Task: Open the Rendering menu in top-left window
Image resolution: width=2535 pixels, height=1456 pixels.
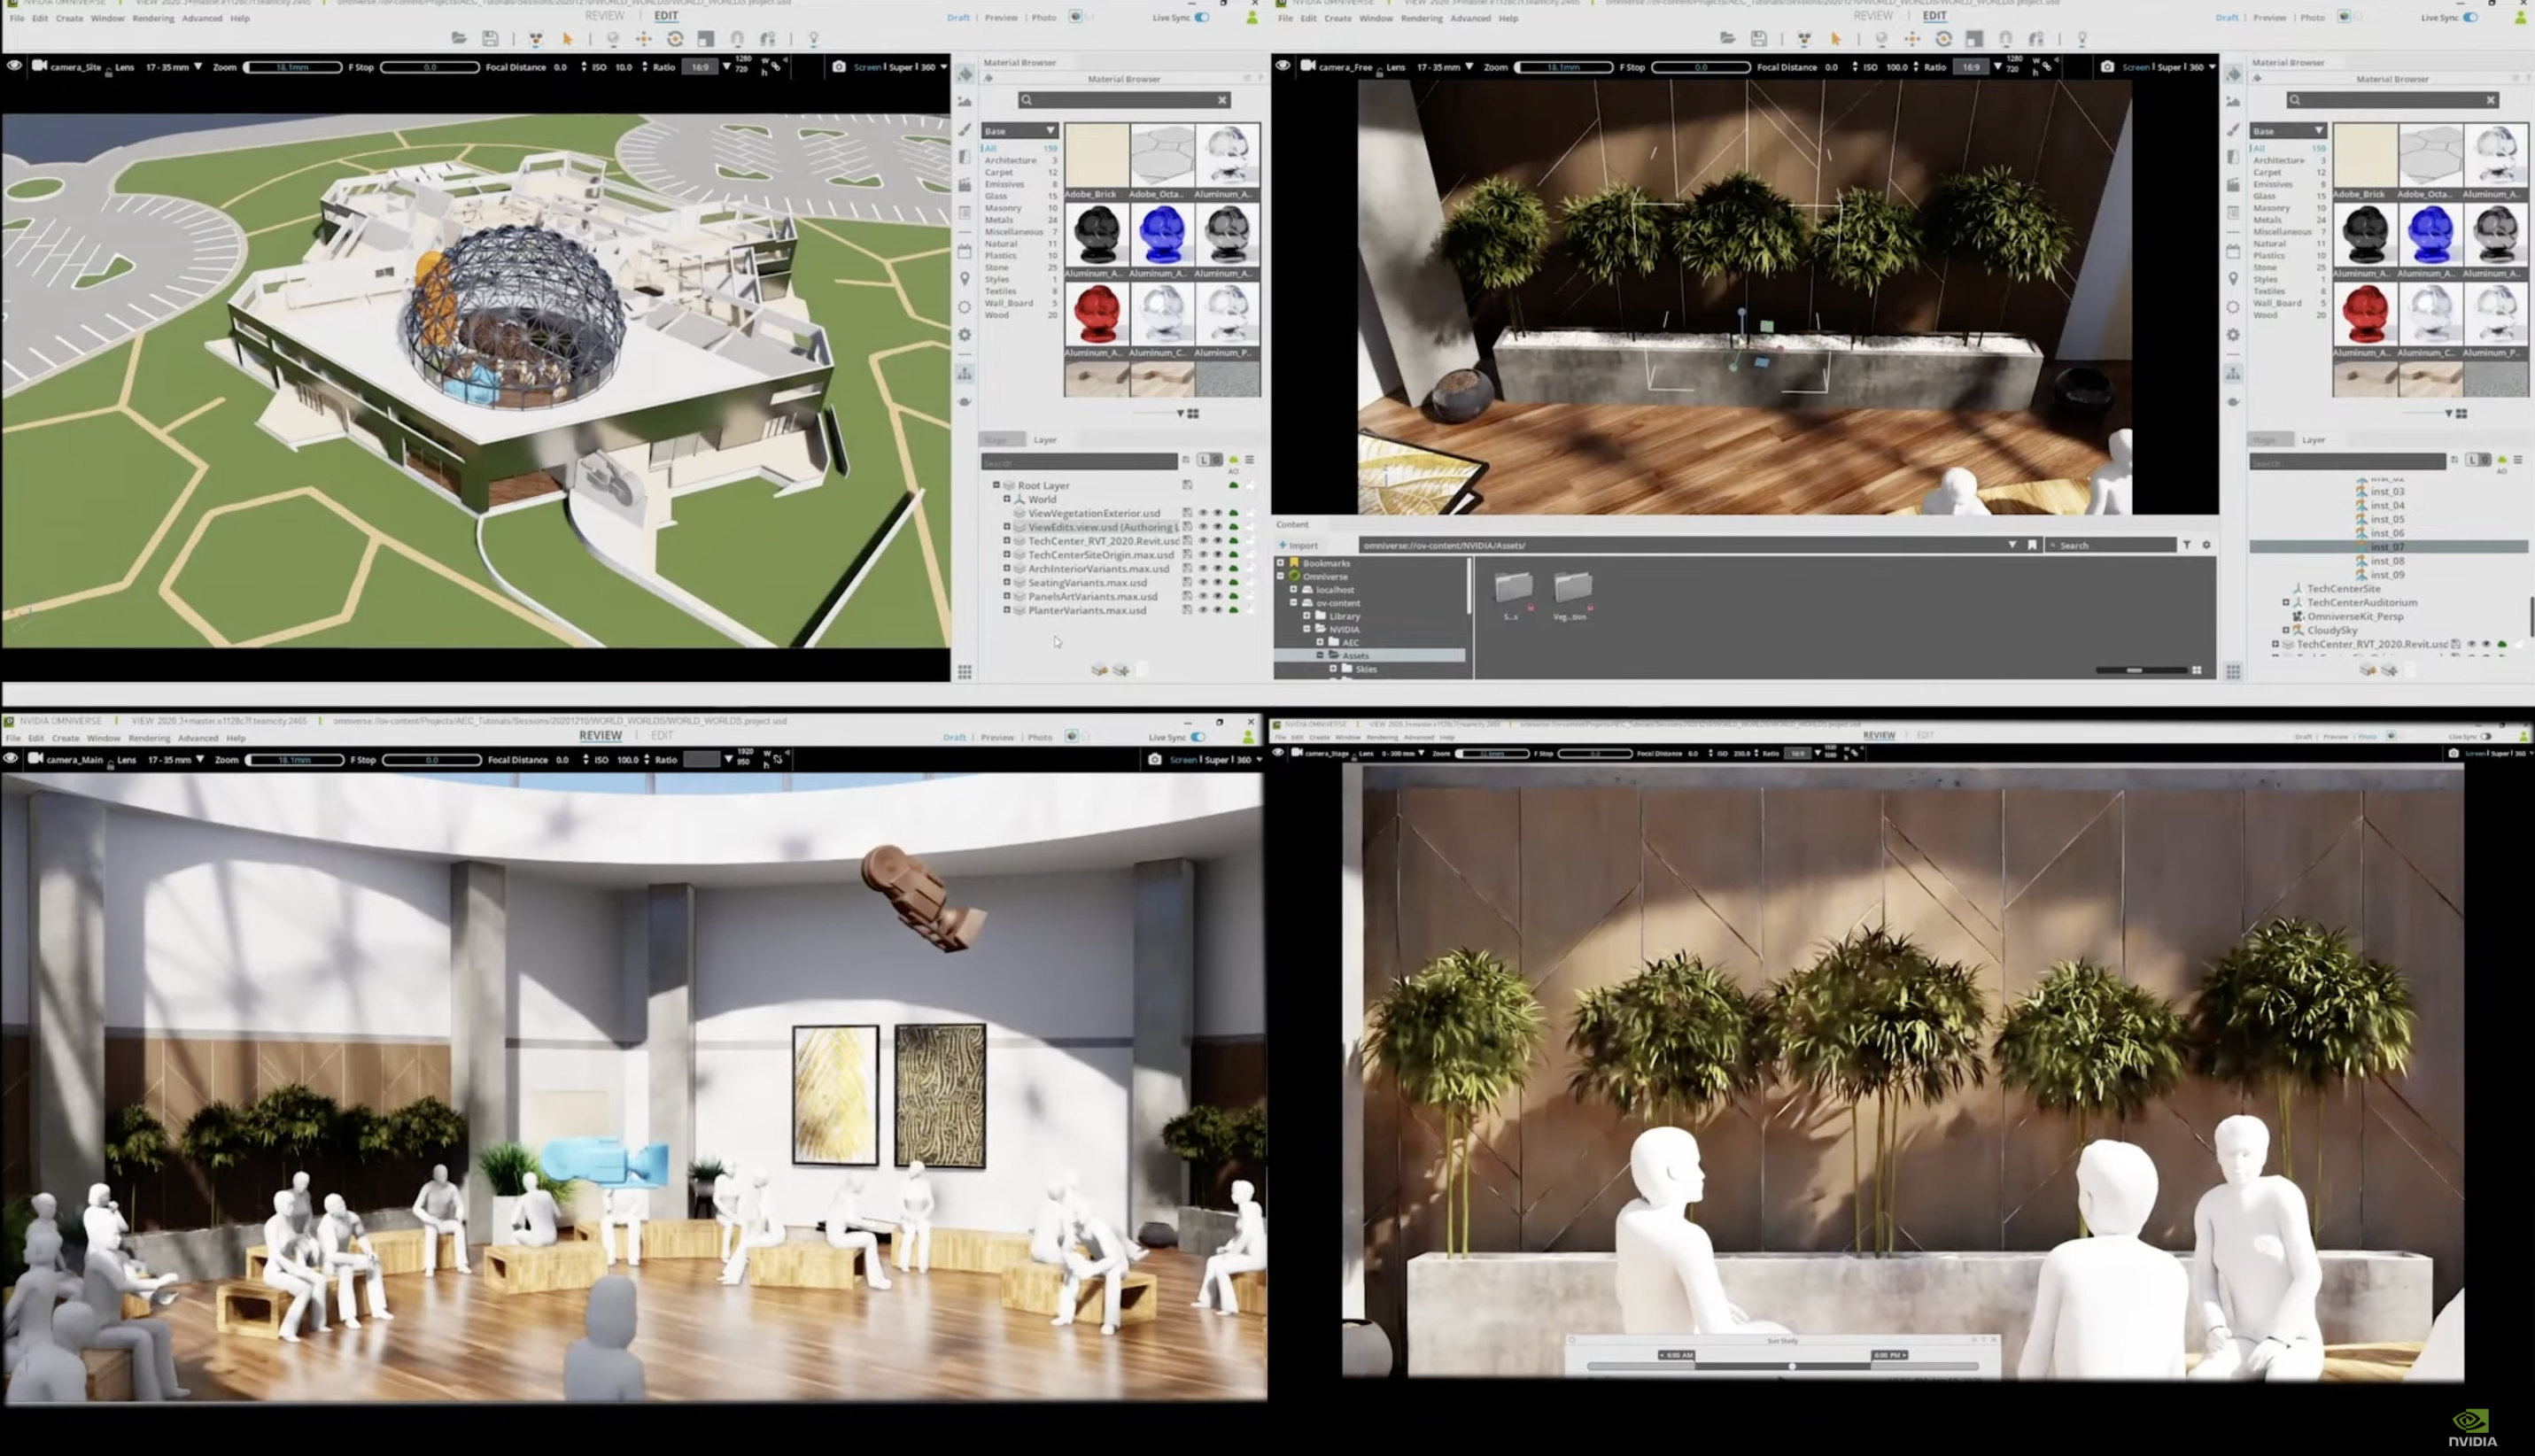Action: click(152, 18)
